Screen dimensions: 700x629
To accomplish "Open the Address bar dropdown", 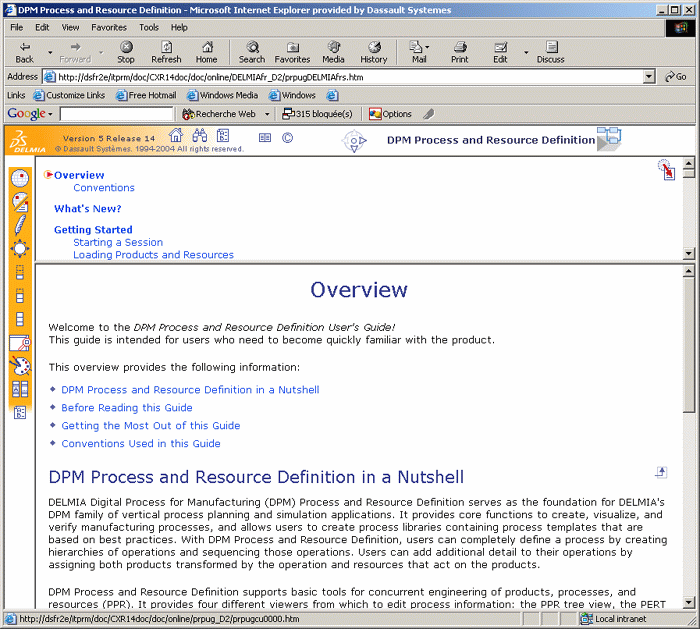I will [650, 77].
